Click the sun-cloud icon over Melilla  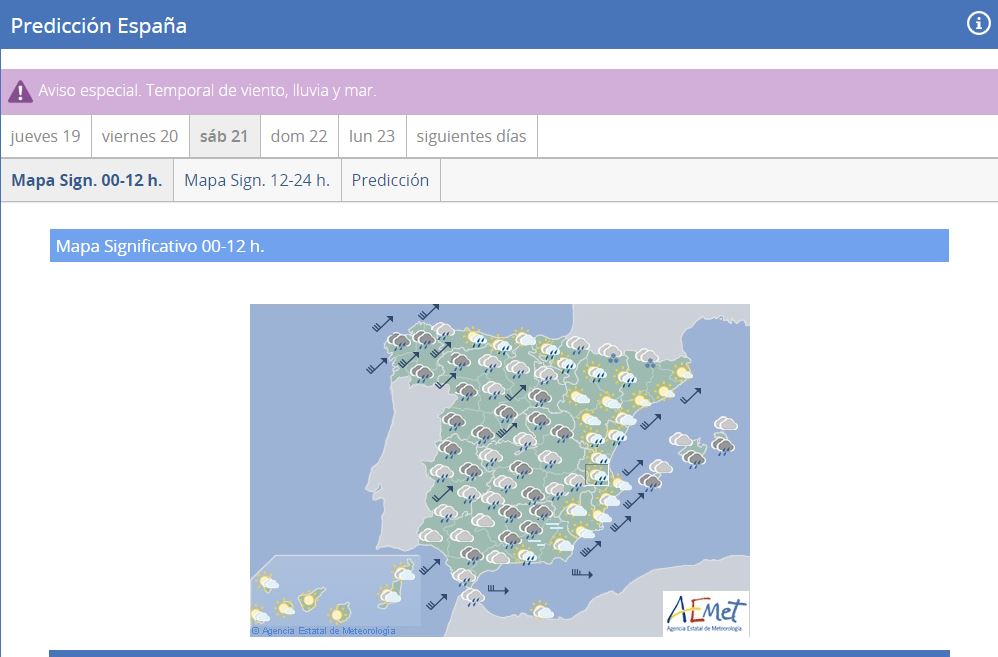(542, 610)
